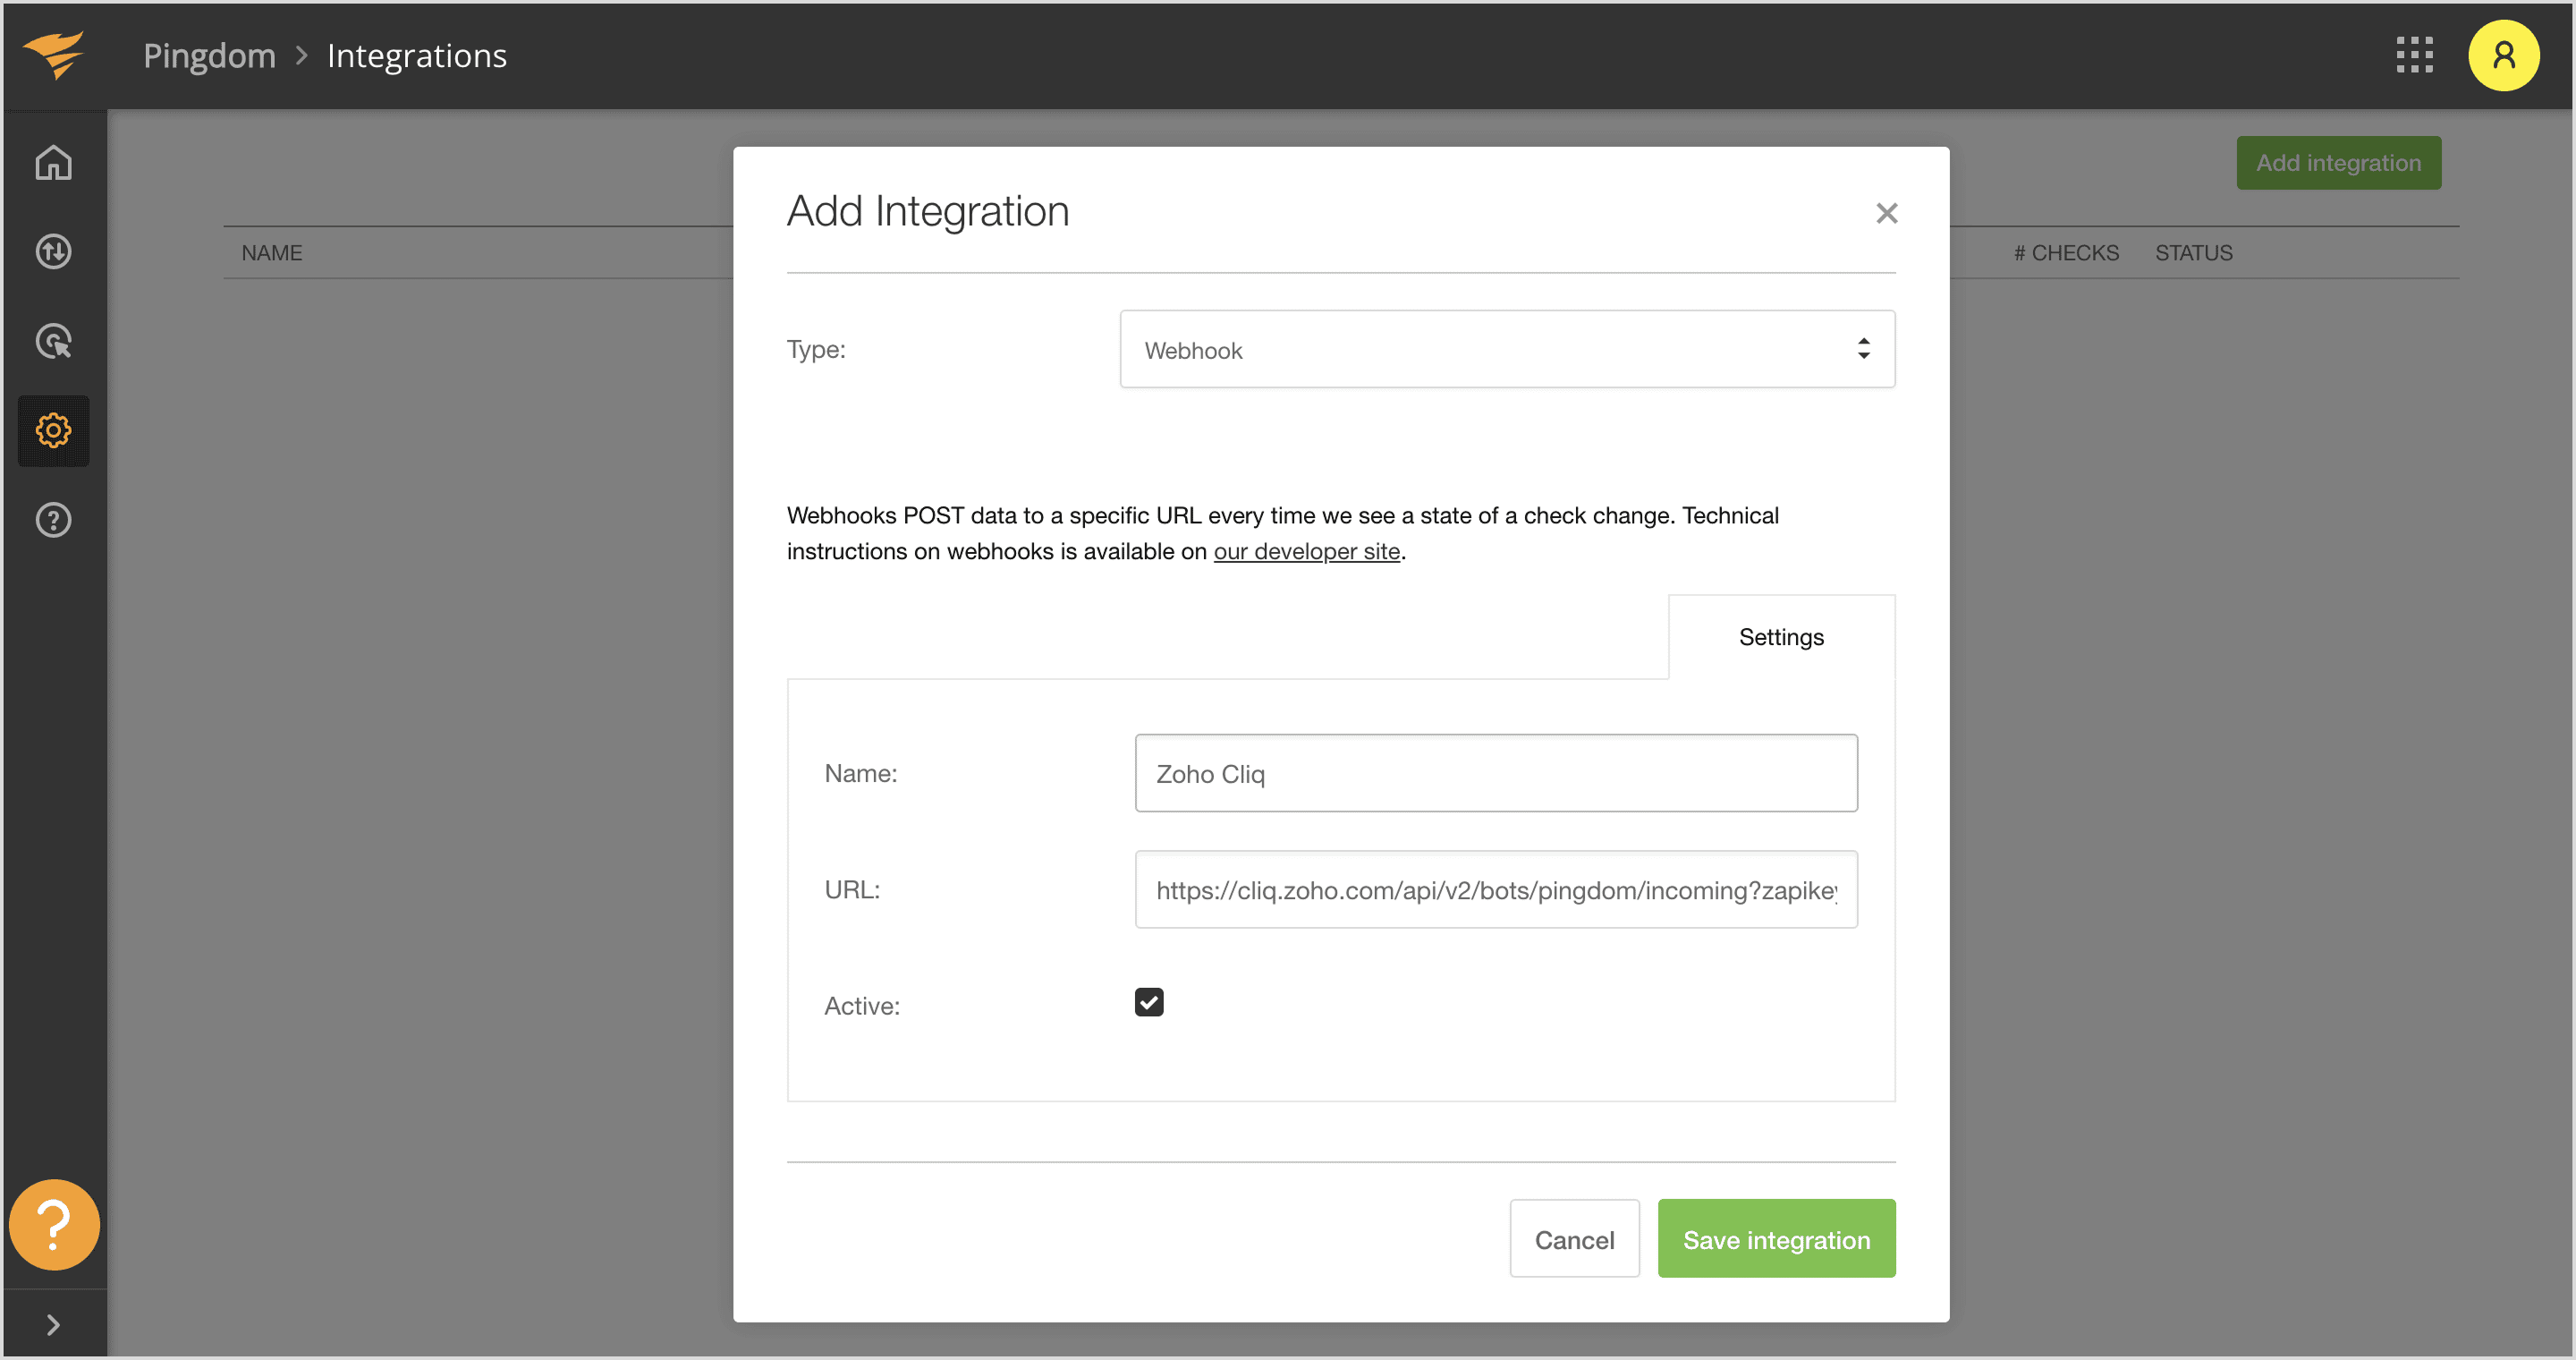
Task: Close the Add Integration dialog
Action: (x=1886, y=213)
